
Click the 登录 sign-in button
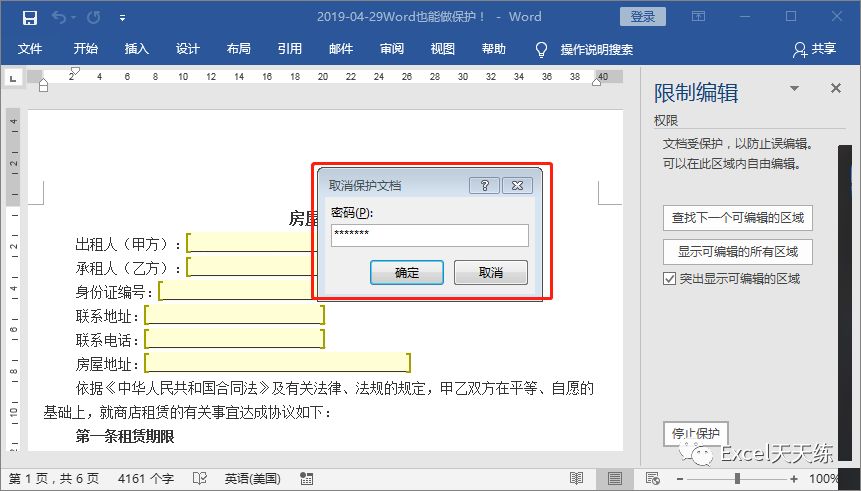point(642,16)
